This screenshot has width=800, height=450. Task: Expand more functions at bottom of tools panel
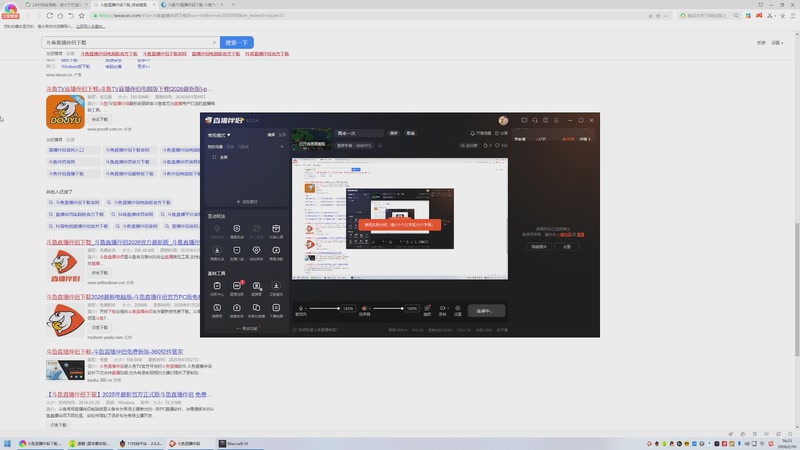click(x=247, y=329)
